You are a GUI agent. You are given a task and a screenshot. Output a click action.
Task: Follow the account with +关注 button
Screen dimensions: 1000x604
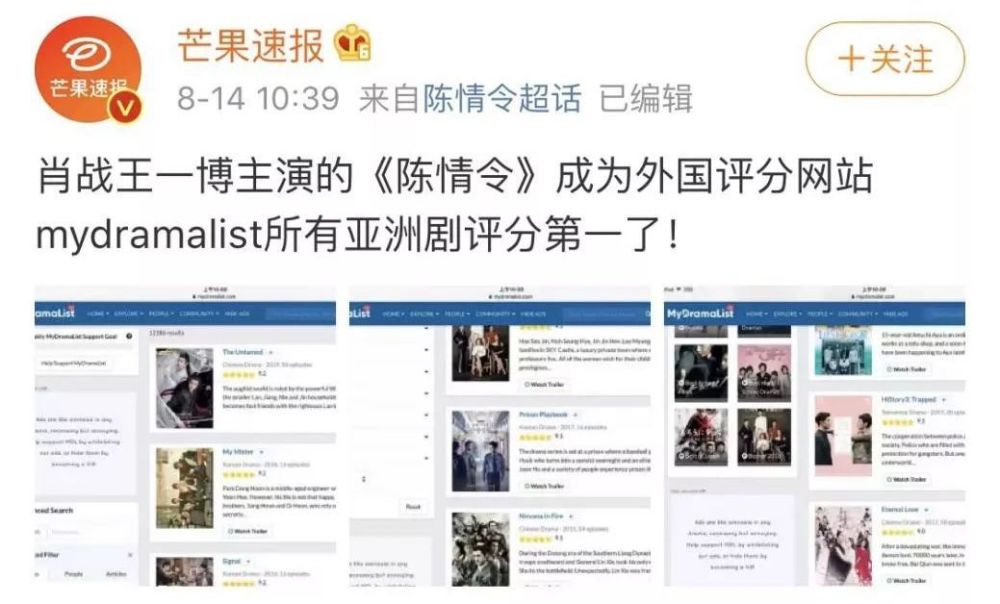tap(885, 59)
